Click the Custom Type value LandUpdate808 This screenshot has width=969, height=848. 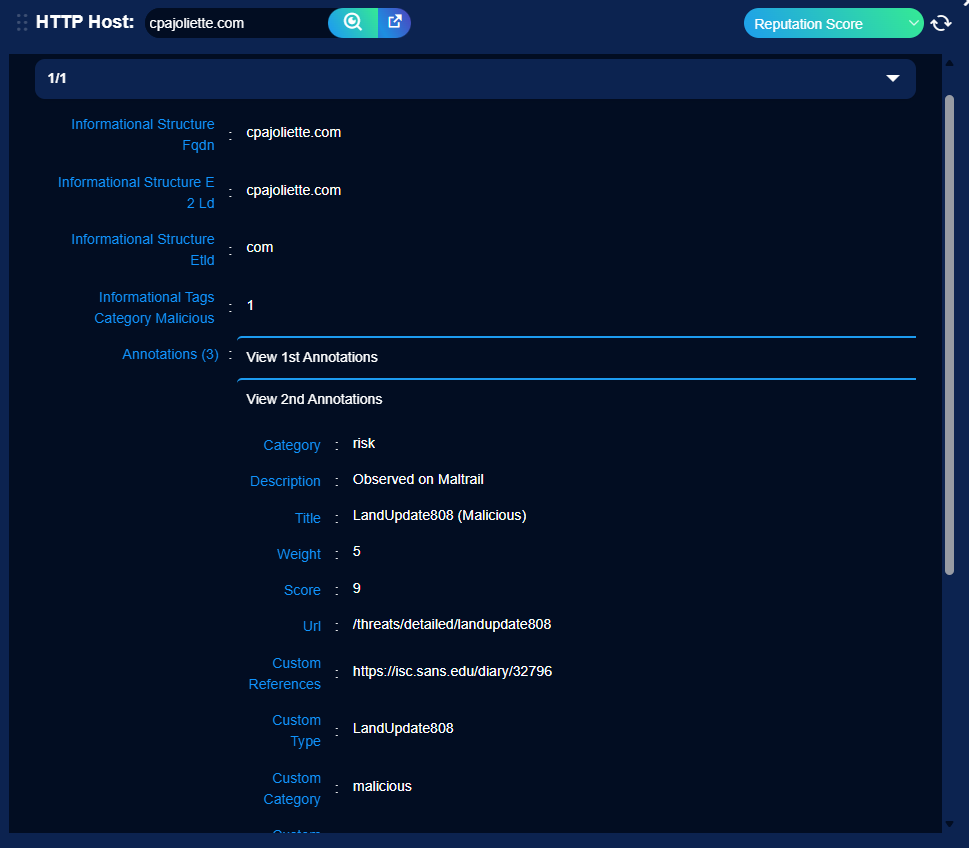403,728
